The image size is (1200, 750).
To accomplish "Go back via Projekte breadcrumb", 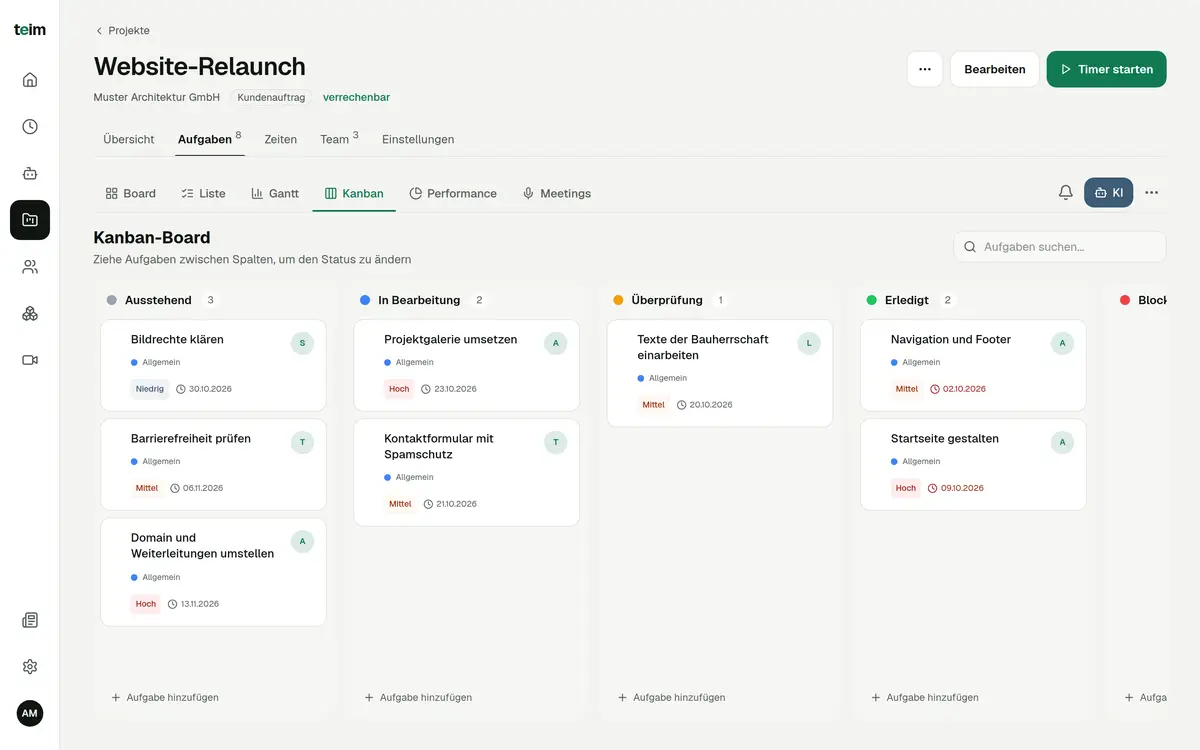I will click(x=122, y=31).
